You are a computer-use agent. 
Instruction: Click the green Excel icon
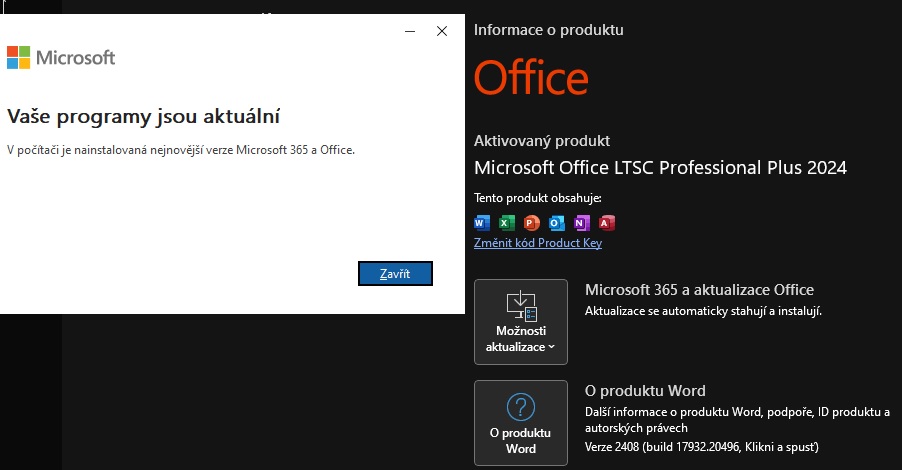point(506,223)
